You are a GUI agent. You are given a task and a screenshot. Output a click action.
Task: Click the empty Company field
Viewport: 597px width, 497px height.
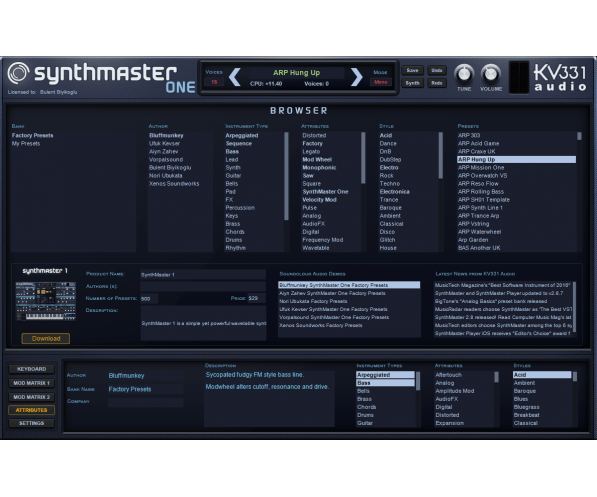(145, 403)
